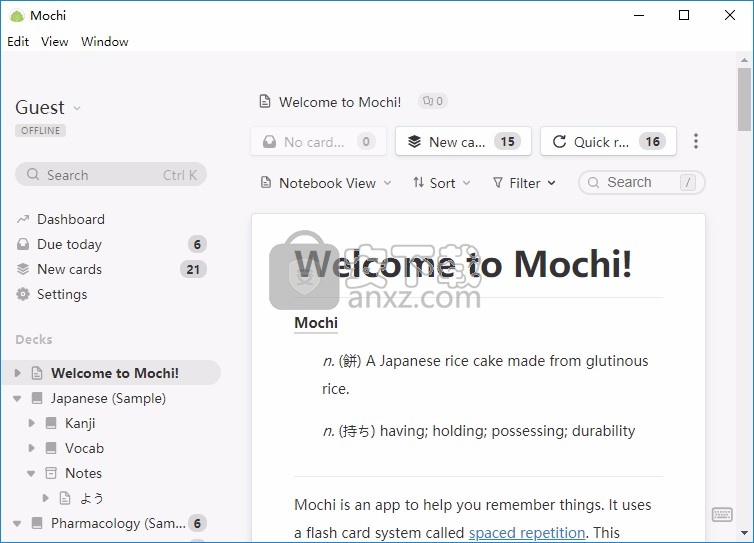
Task: Click the scrollbar up arrow
Action: tap(744, 61)
